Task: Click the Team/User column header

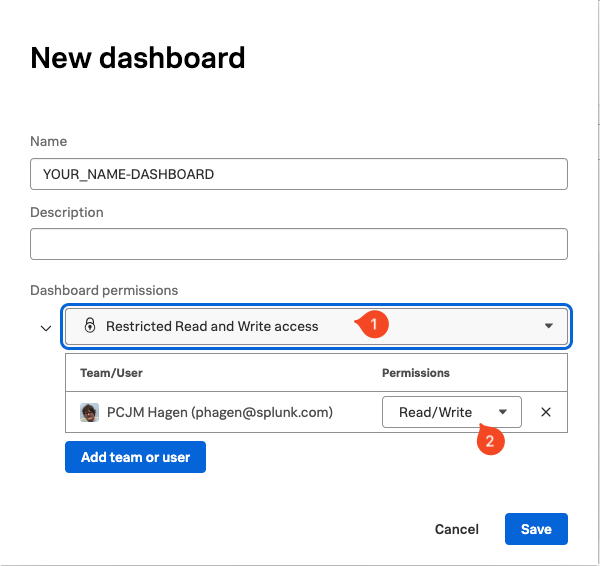Action: tap(112, 373)
